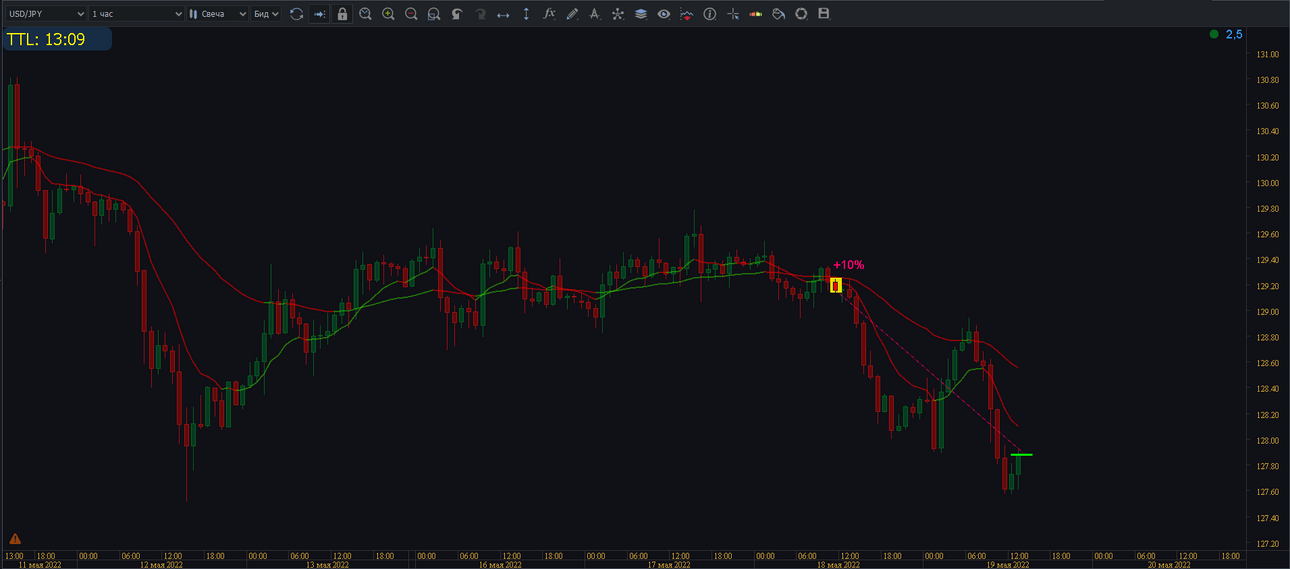Click the 16 мая 2022 date label
1290x569 pixels.
500,564
